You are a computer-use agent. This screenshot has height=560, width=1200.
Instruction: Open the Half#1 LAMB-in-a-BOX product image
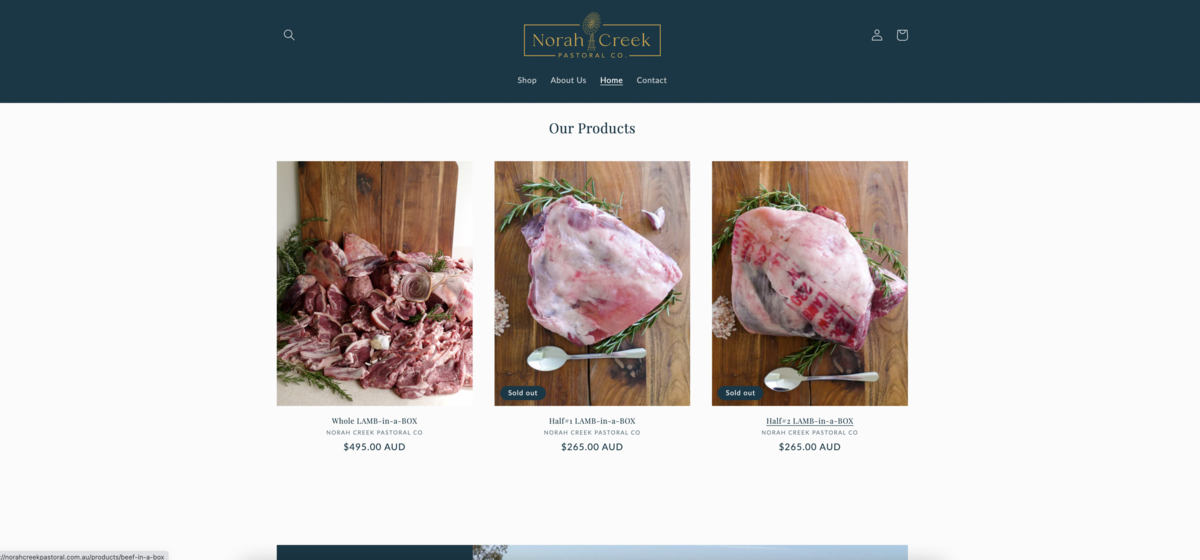point(592,283)
